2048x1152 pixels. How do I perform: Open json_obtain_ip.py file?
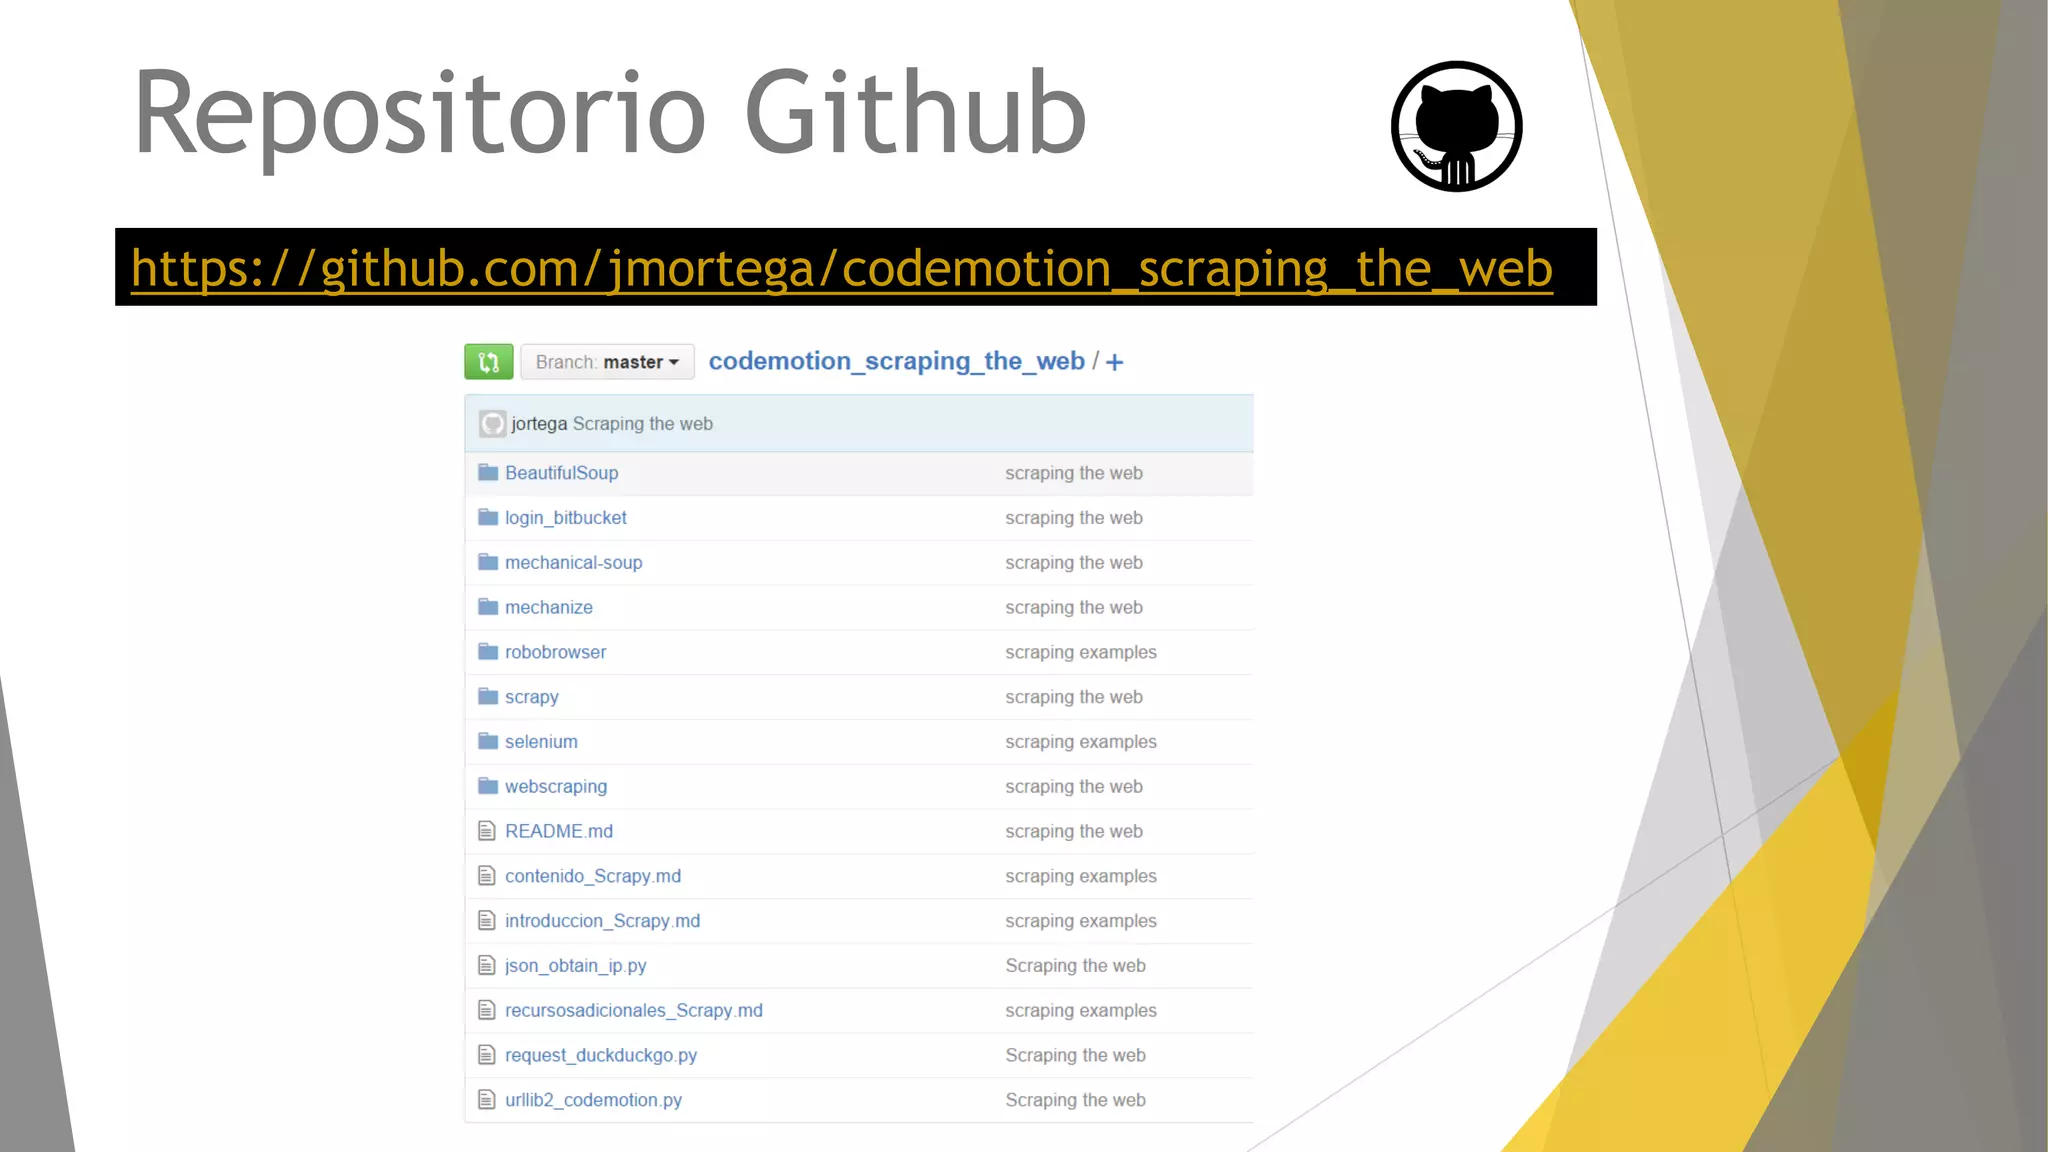point(575,966)
